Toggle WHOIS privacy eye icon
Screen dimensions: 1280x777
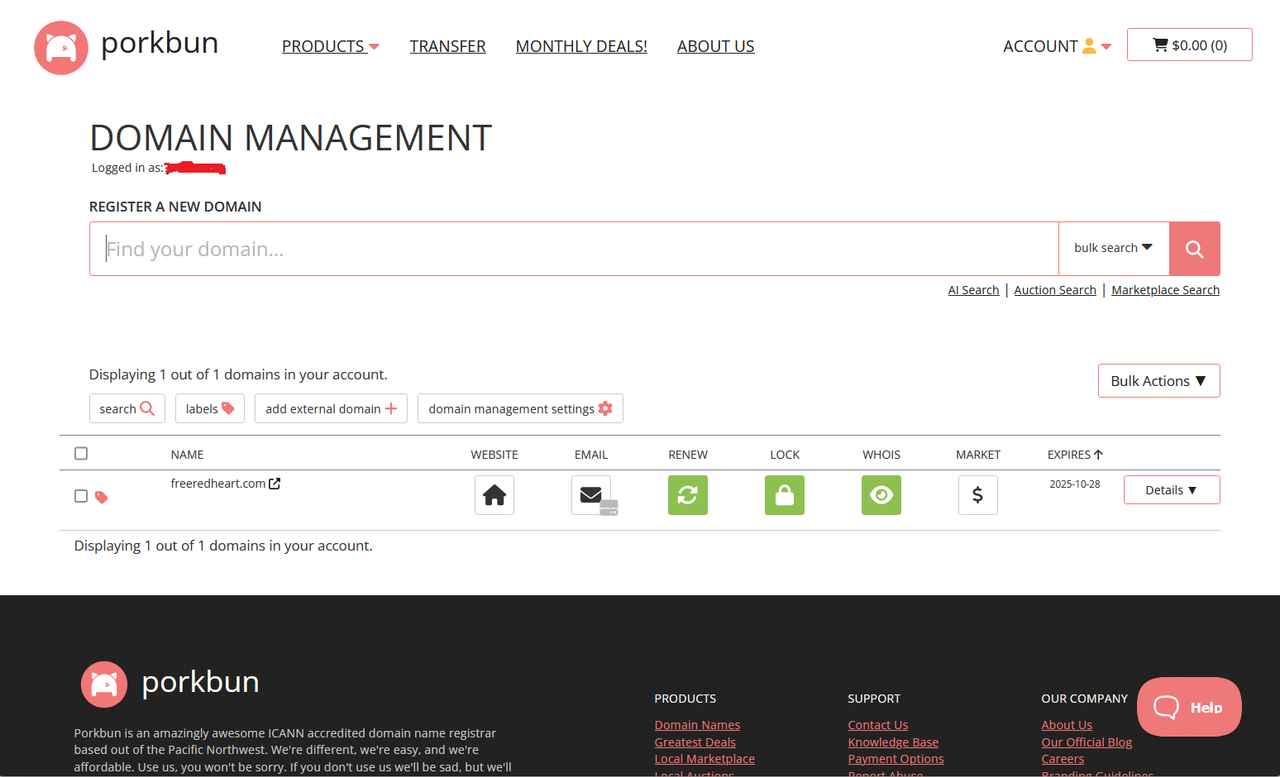(x=881, y=495)
